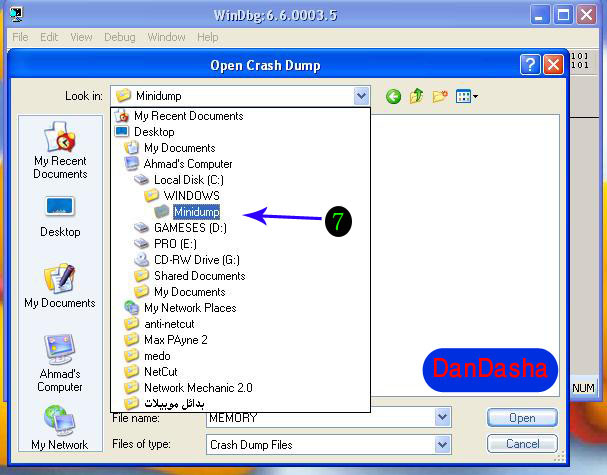Create a new folder icon
This screenshot has width=607, height=475.
click(440, 96)
